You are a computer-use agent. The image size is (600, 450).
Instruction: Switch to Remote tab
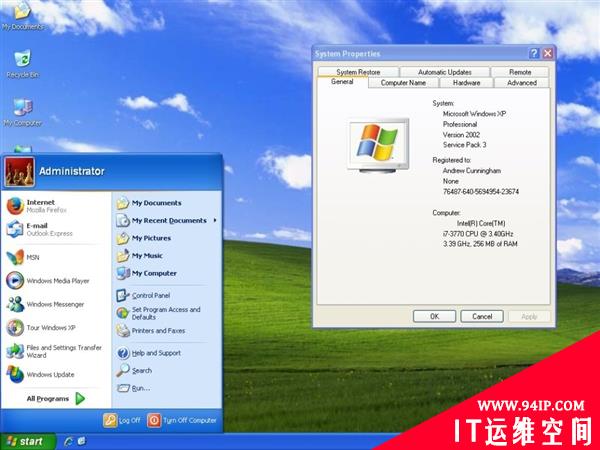point(520,72)
